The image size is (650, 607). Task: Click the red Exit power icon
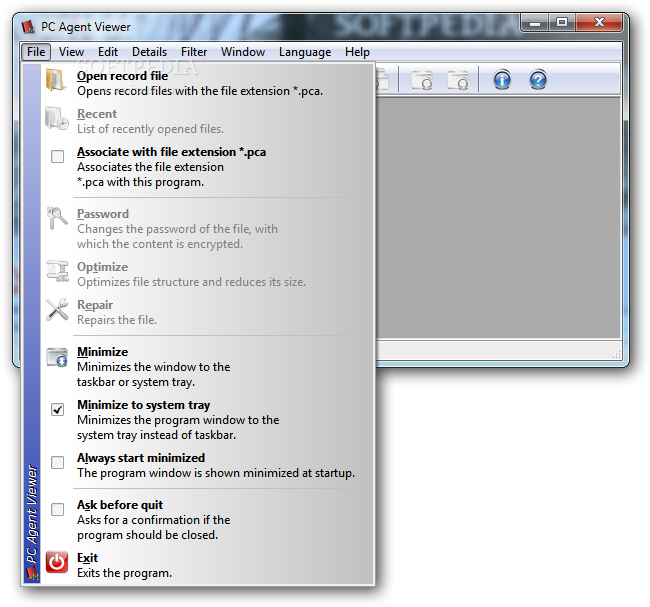coord(57,562)
